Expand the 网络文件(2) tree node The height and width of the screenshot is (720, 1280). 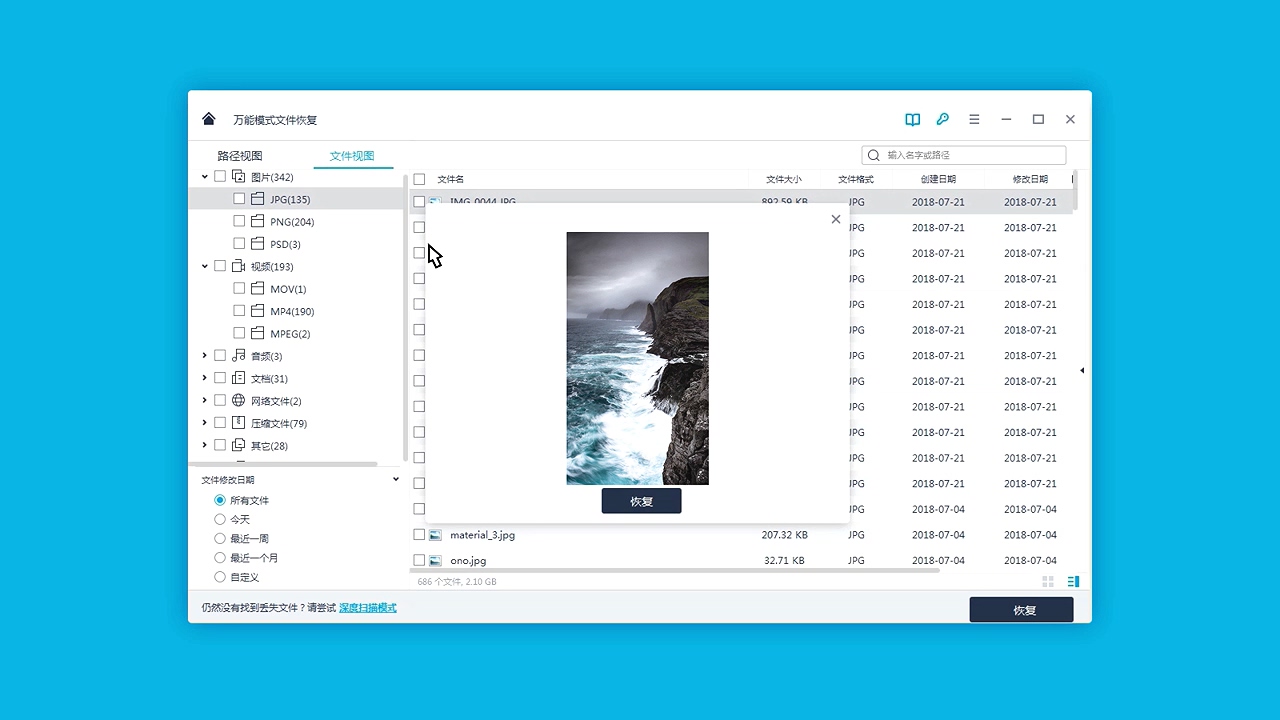click(205, 400)
